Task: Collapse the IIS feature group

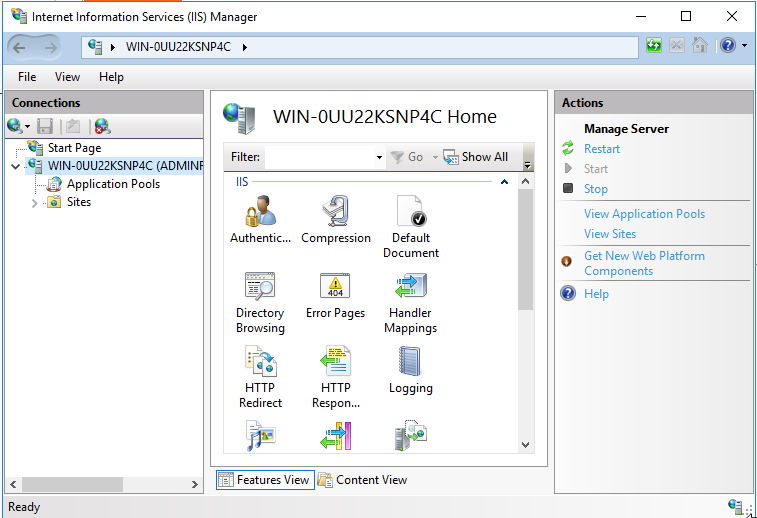Action: coord(505,182)
